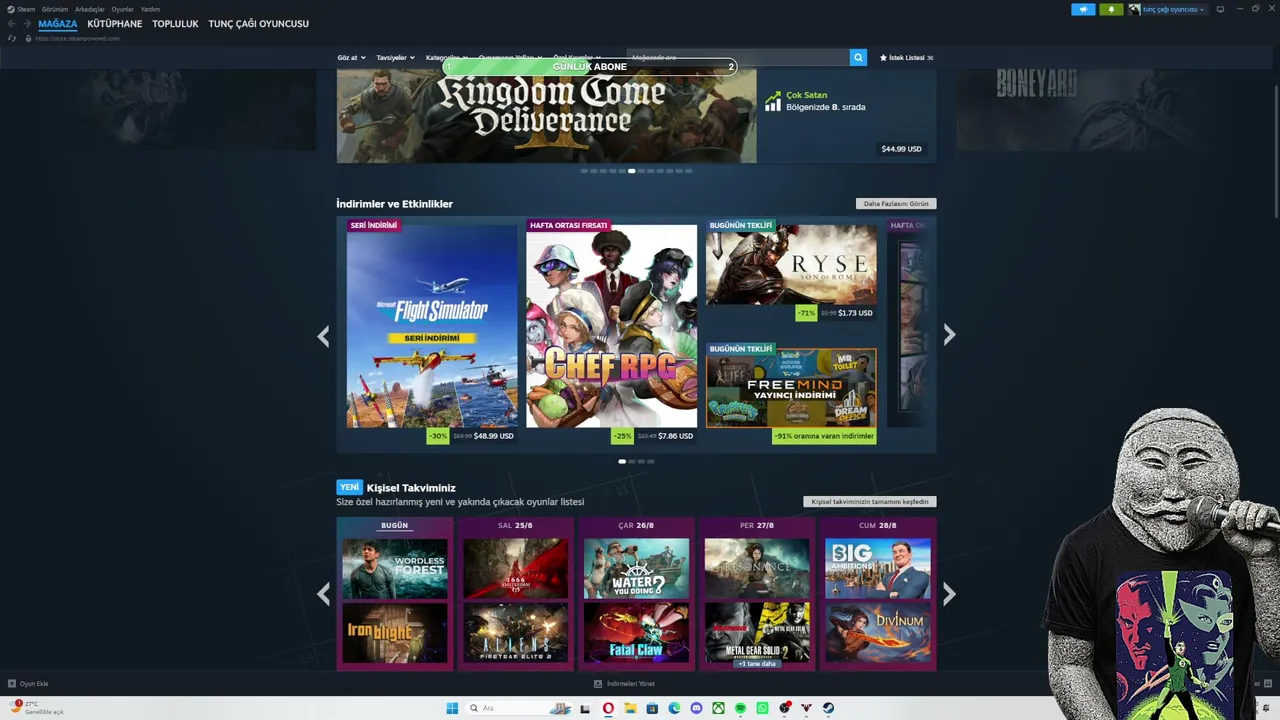Open the Steam menu
This screenshot has width=1280, height=720.
pyautogui.click(x=26, y=9)
